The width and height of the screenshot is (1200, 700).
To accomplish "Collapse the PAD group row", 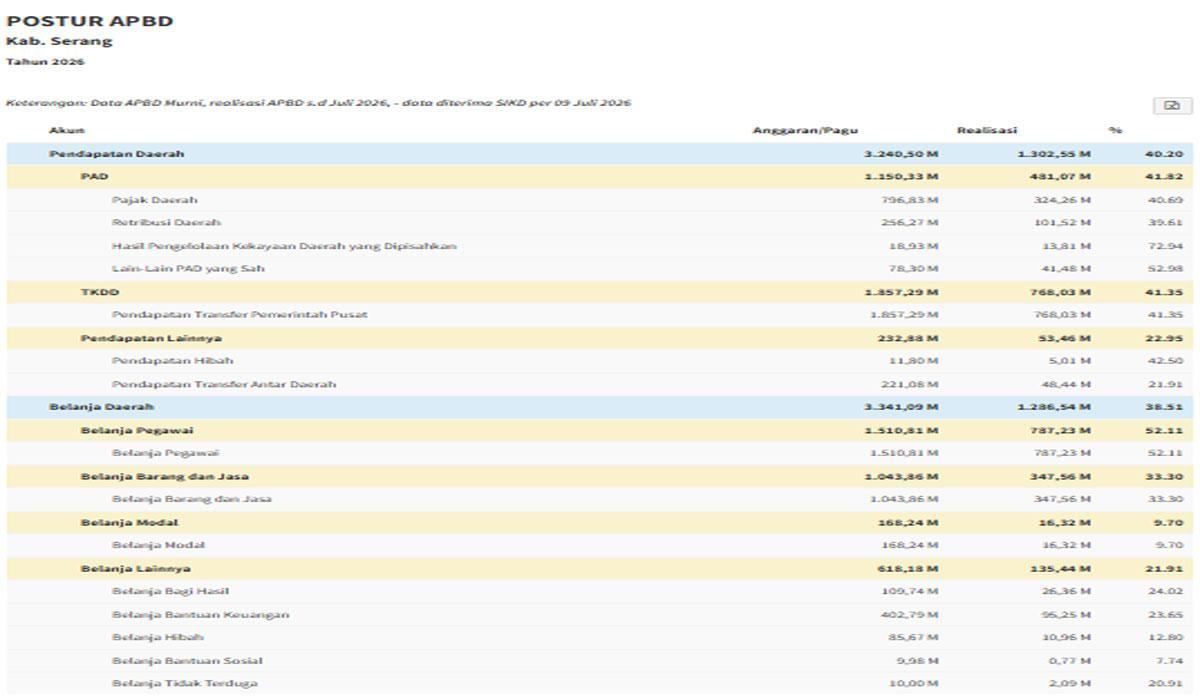I will click(x=600, y=177).
